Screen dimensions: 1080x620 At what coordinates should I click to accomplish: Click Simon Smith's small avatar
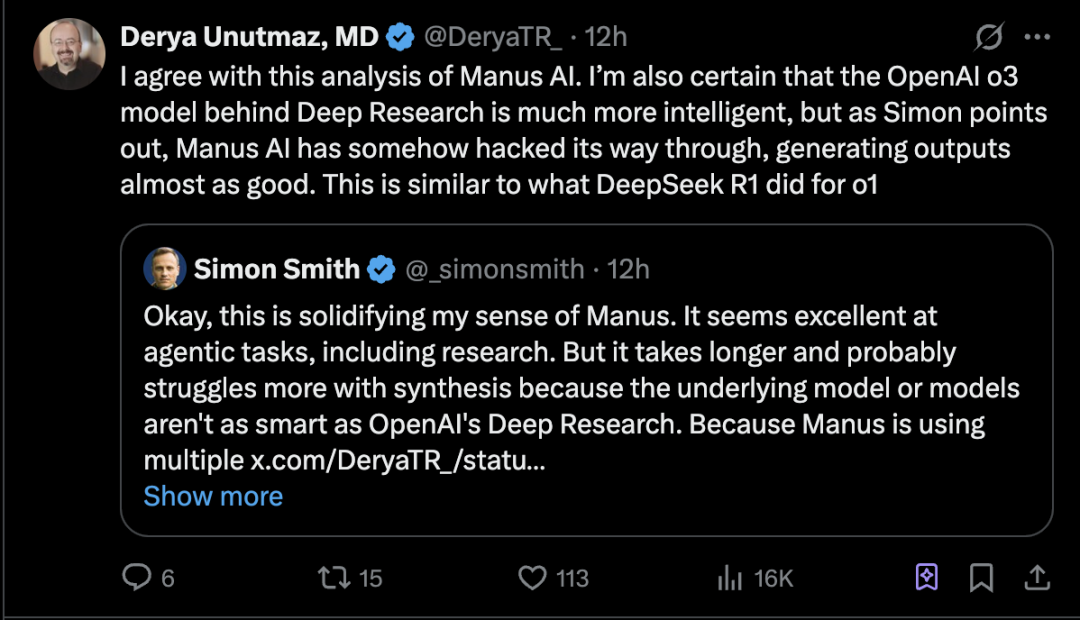coord(165,268)
